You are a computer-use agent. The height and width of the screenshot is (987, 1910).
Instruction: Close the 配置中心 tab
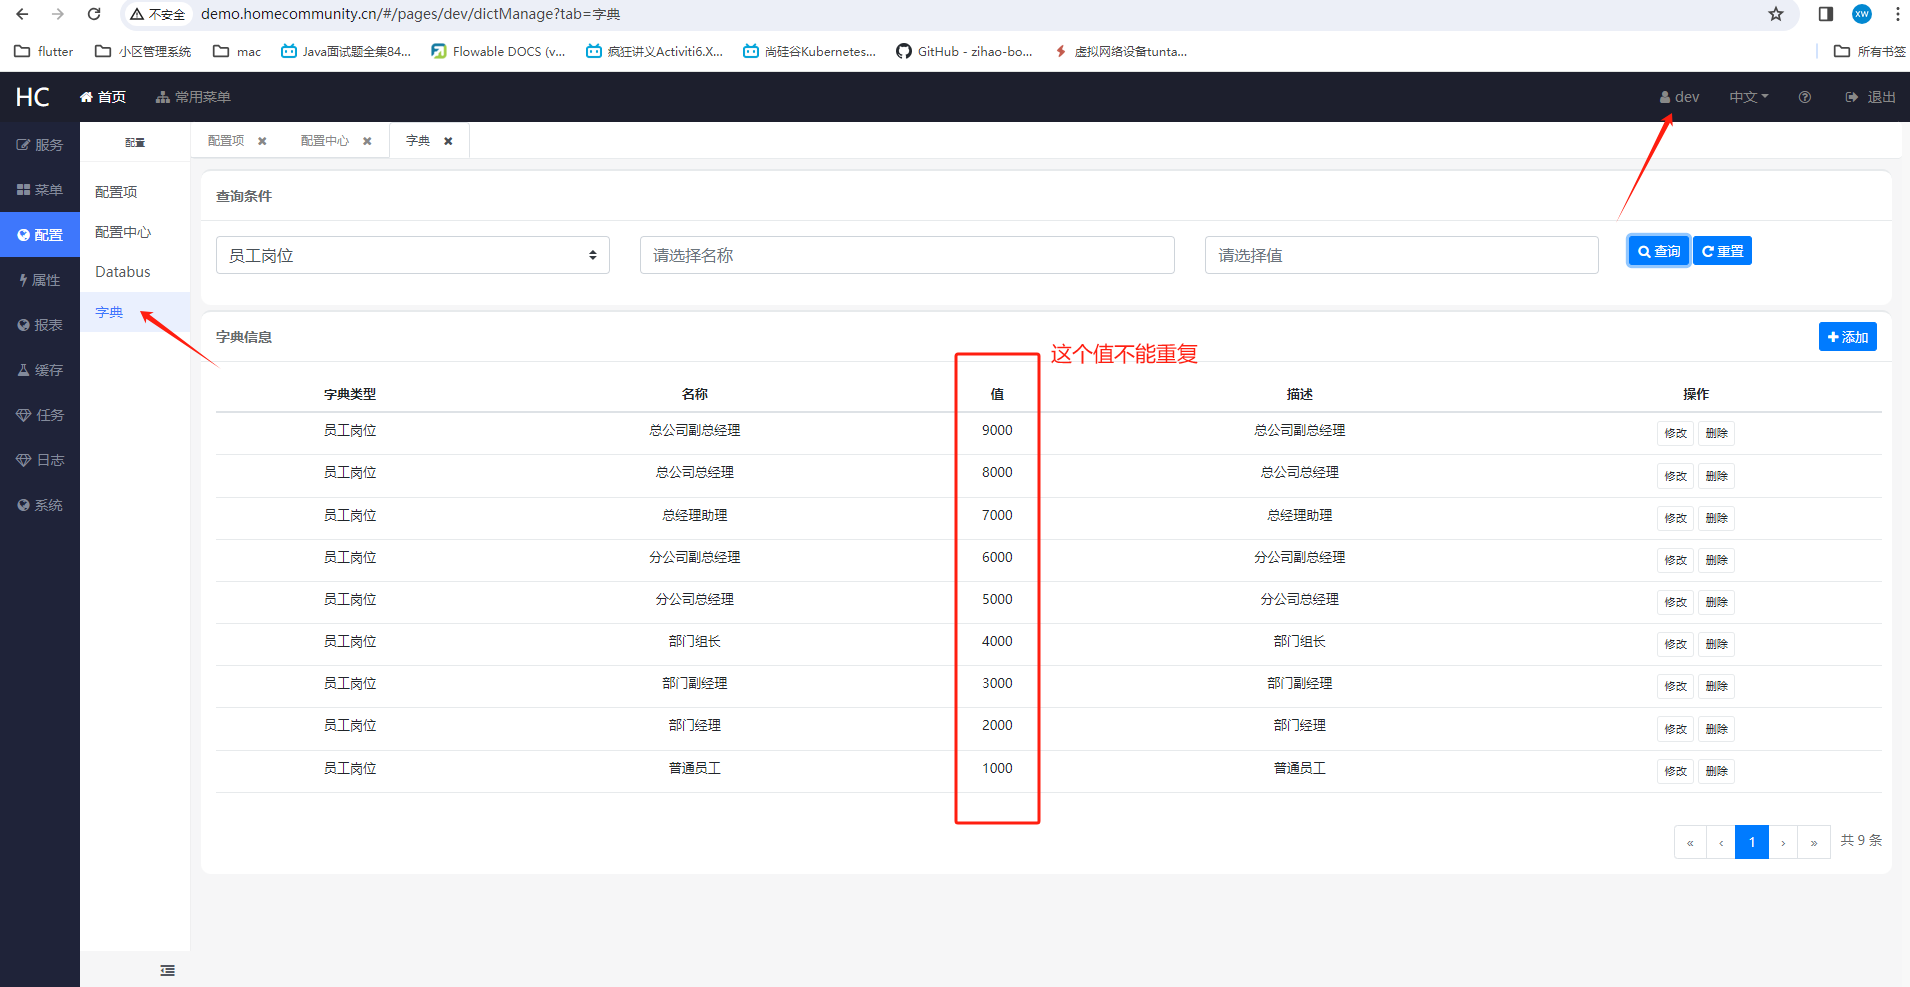click(367, 141)
